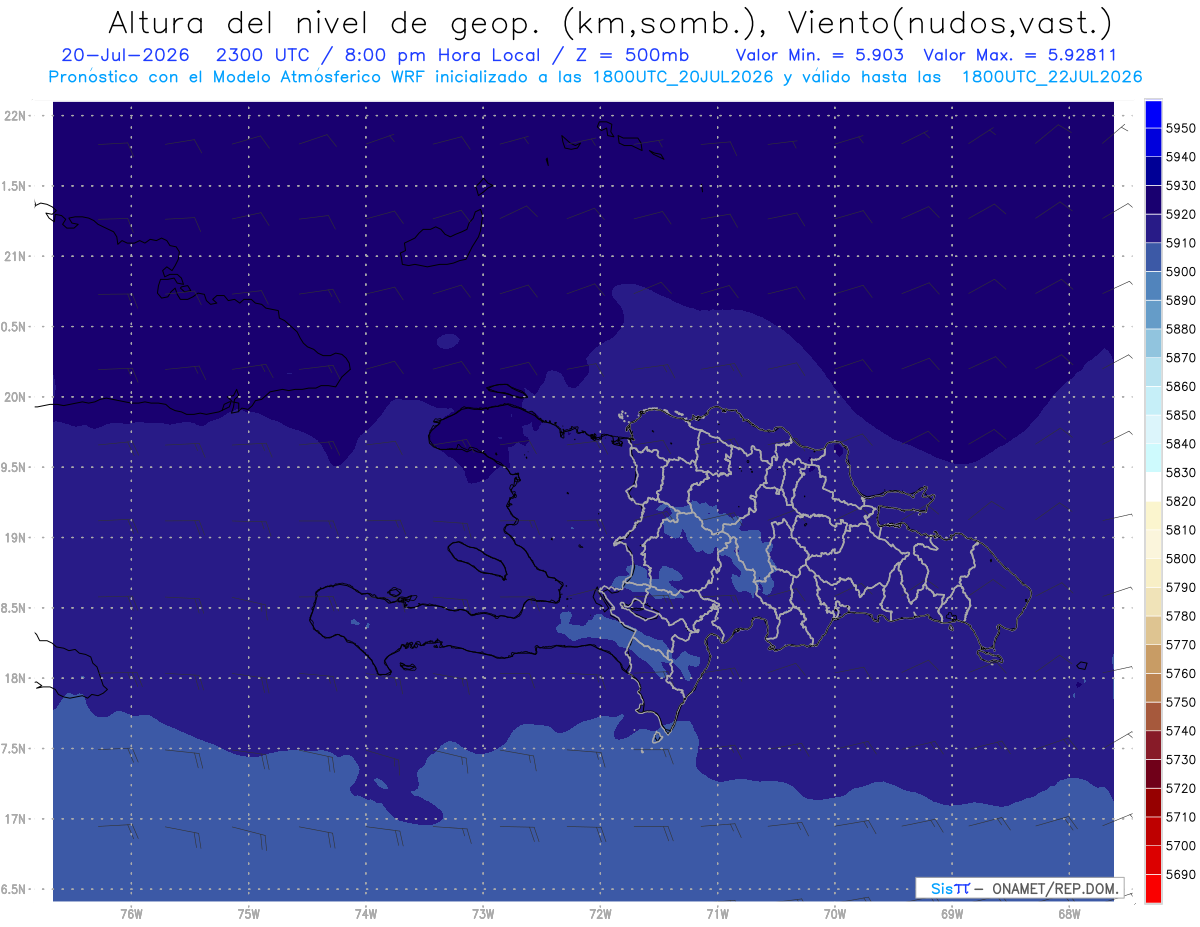Click the 'Z = 500mb' level text
This screenshot has width=1200, height=927.
point(632,55)
